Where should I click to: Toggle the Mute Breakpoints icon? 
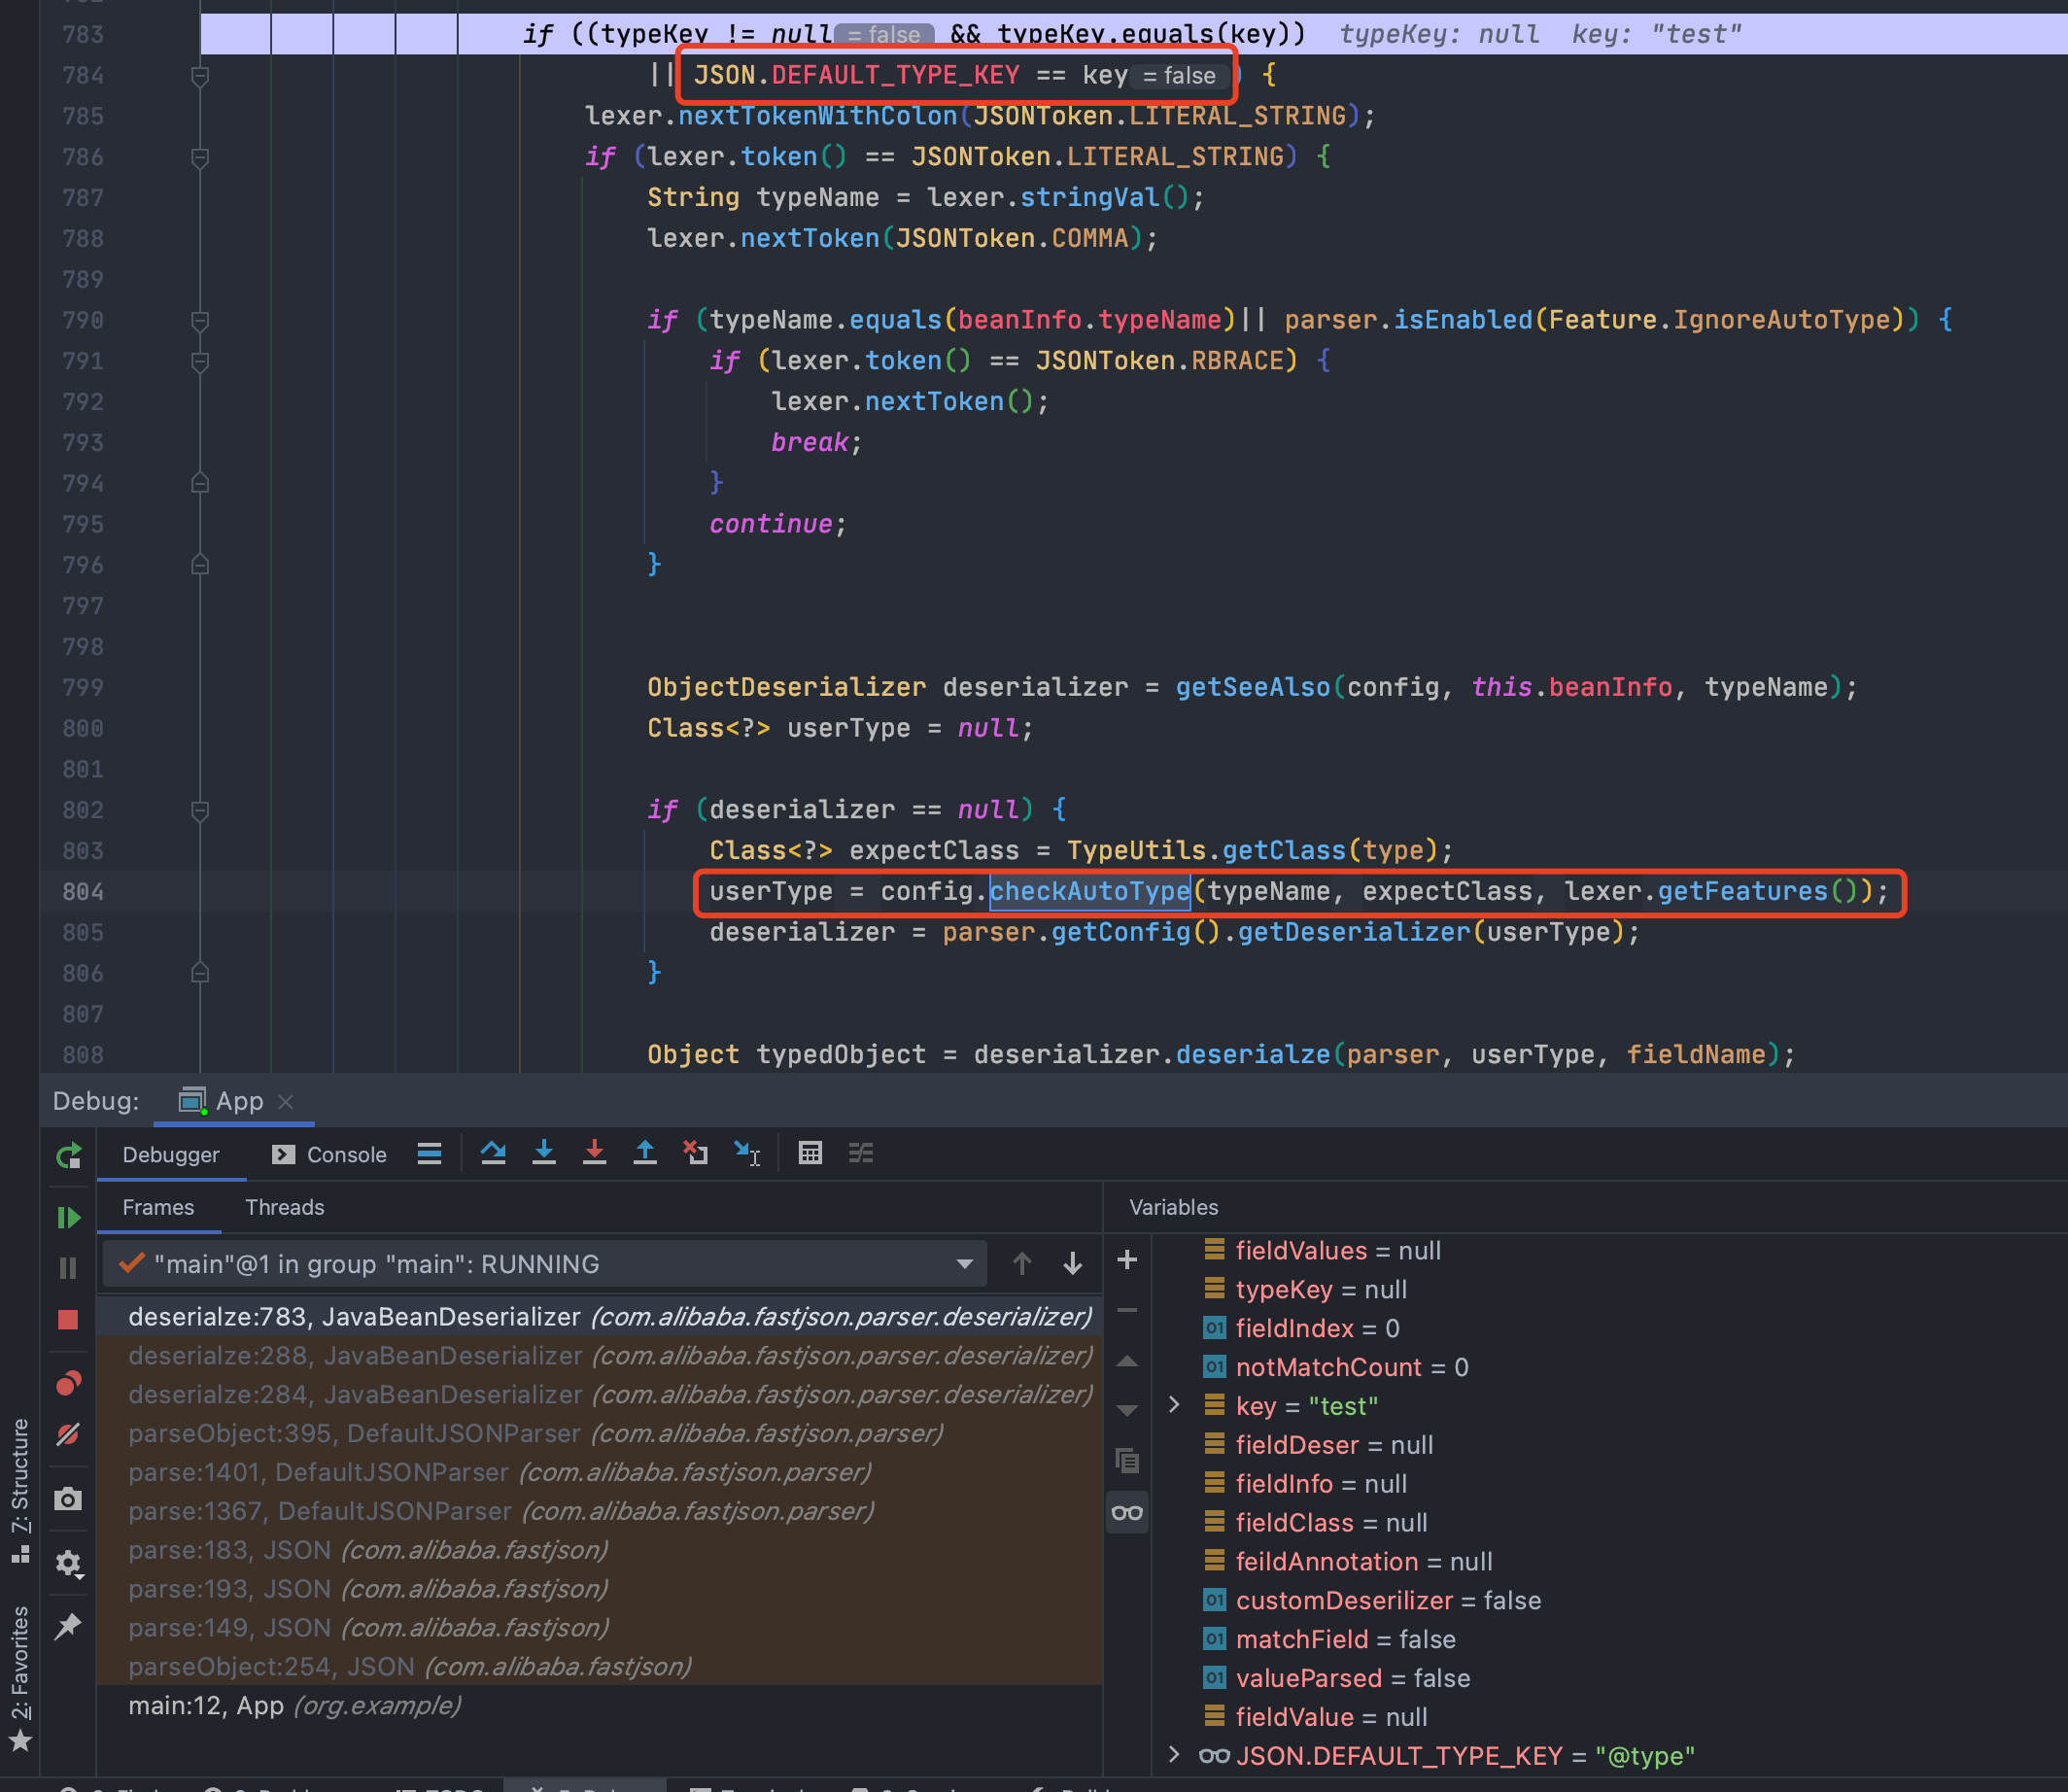(x=68, y=1434)
